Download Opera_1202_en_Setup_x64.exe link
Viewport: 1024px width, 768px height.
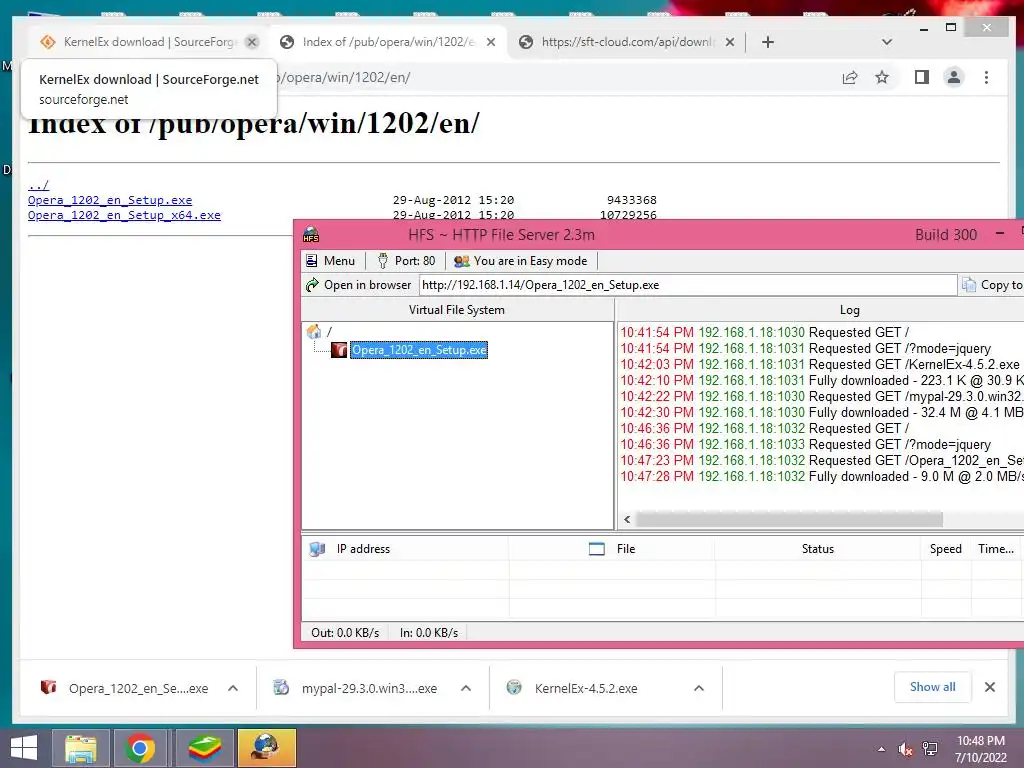(124, 215)
